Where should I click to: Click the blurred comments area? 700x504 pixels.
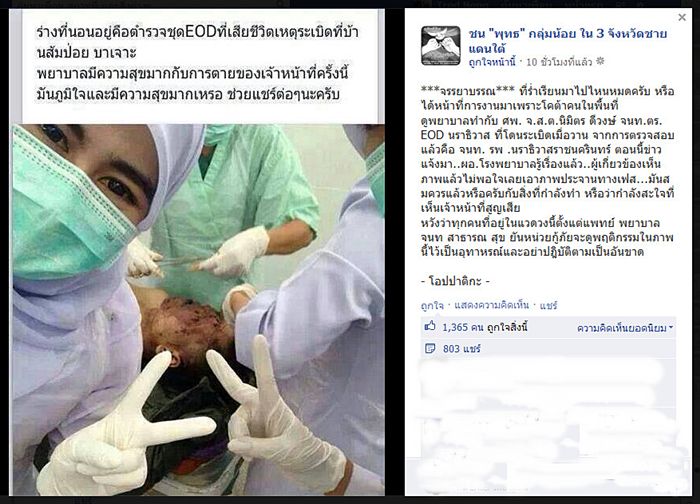pyautogui.click(x=548, y=420)
